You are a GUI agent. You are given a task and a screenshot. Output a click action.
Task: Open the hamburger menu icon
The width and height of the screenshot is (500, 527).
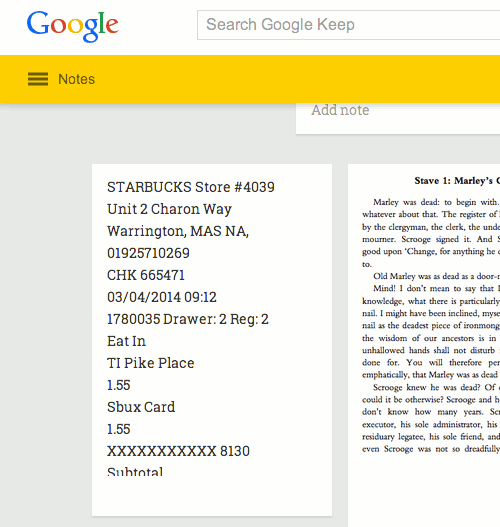point(38,79)
